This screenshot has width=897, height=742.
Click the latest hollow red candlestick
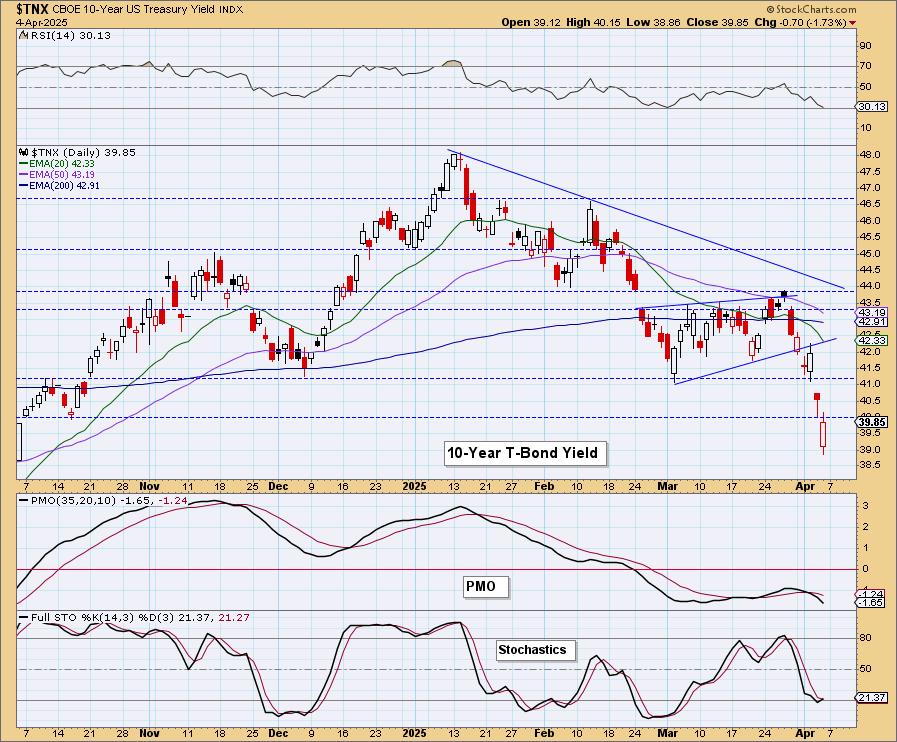(823, 434)
